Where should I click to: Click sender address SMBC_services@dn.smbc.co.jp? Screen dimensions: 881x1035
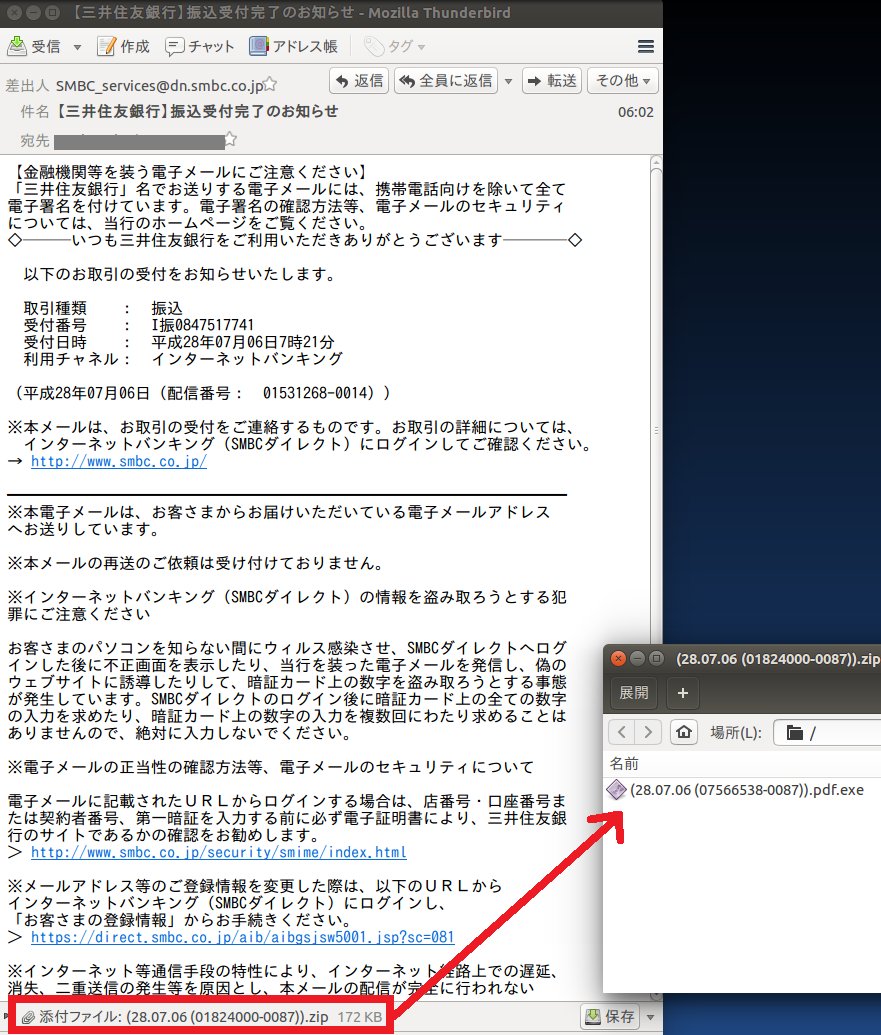[x=159, y=86]
